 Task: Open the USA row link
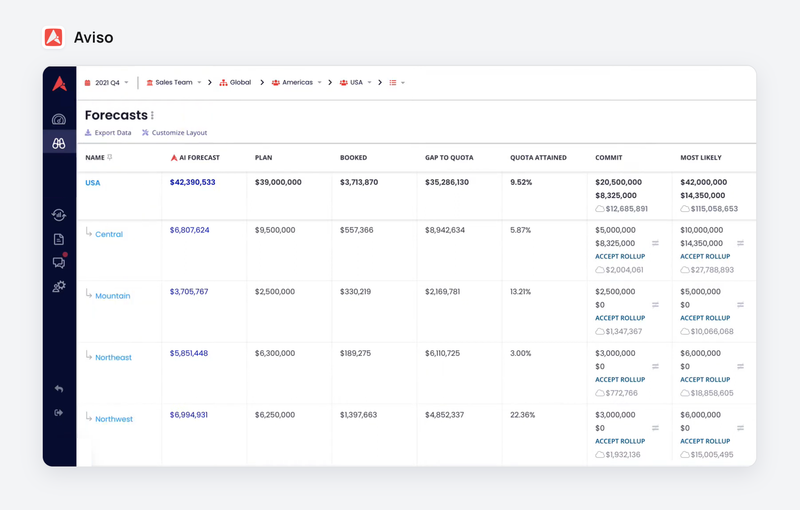(93, 183)
